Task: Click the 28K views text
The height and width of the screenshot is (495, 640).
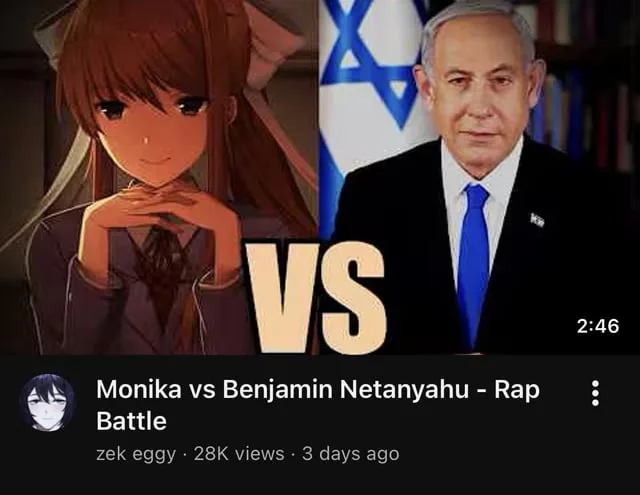Action: coord(239,453)
